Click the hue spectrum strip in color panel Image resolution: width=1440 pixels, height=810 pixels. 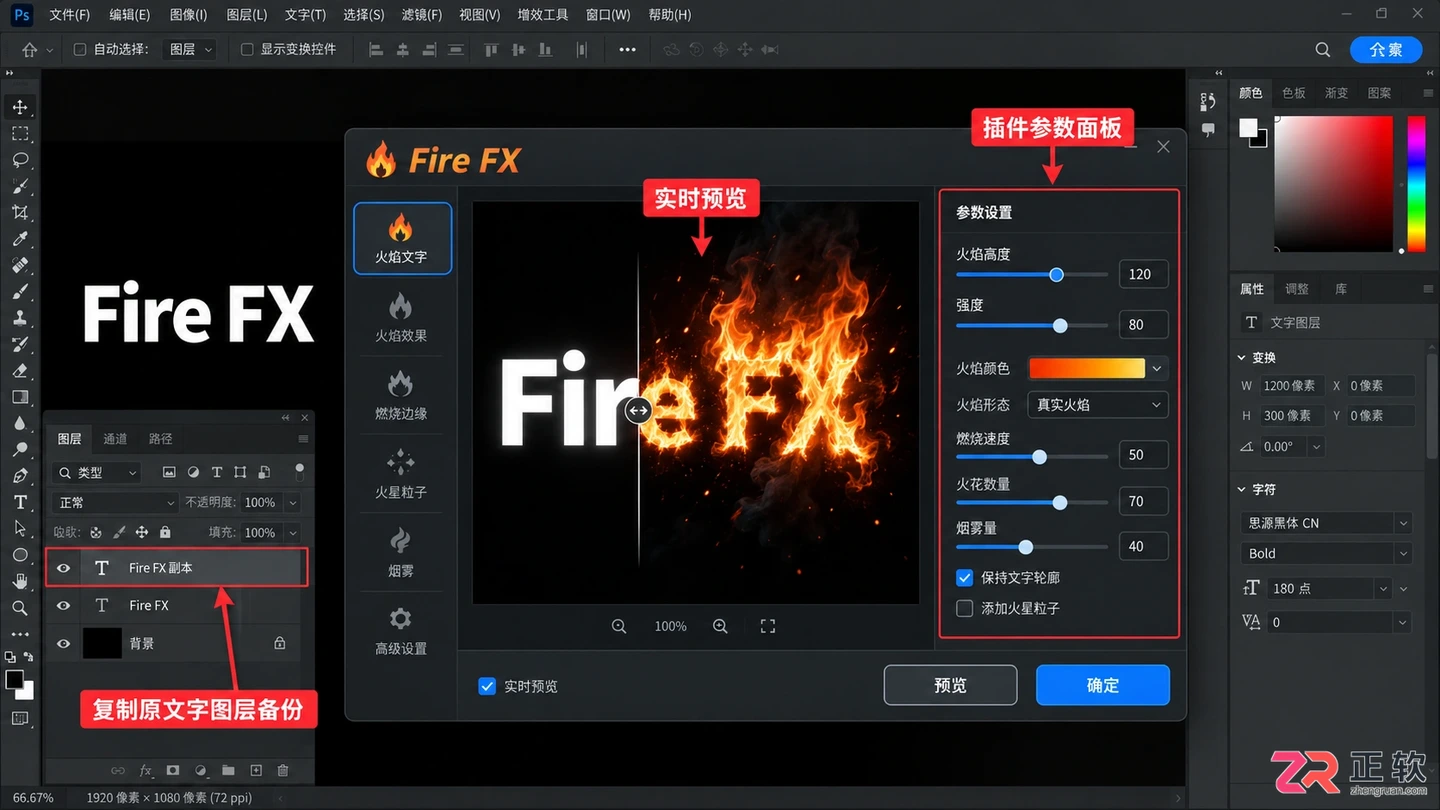(1416, 184)
